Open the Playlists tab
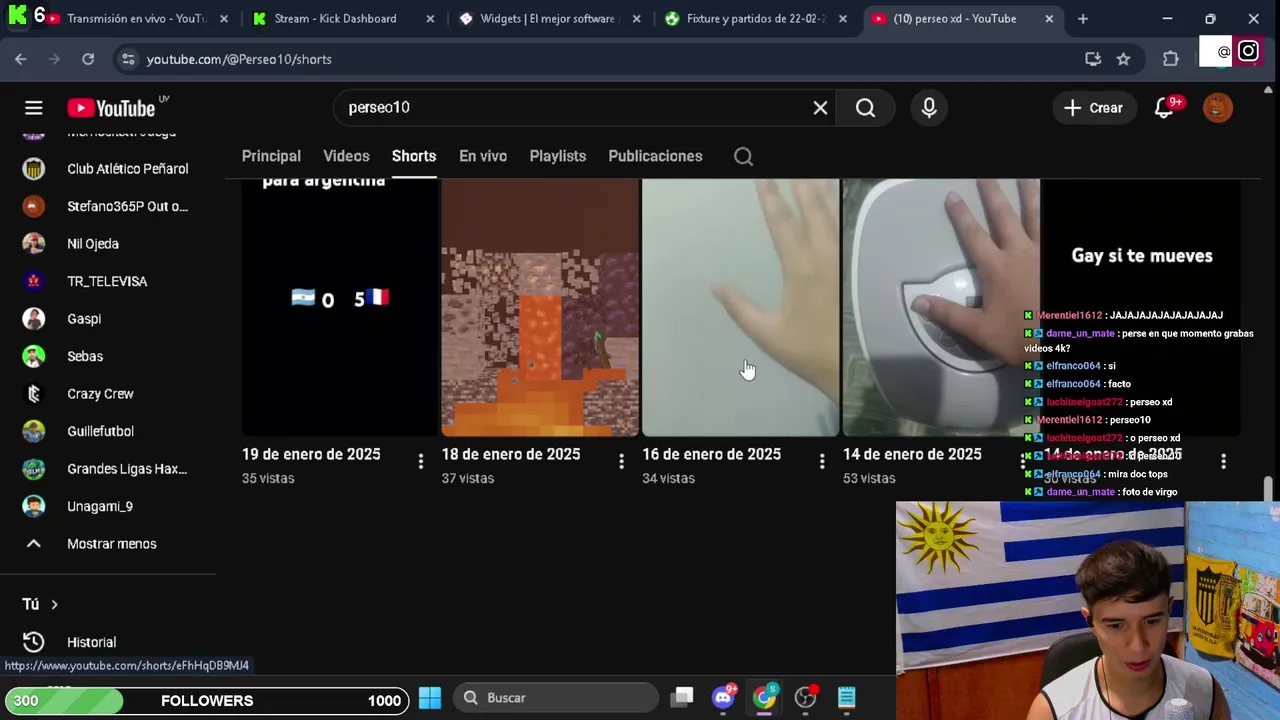 [558, 156]
